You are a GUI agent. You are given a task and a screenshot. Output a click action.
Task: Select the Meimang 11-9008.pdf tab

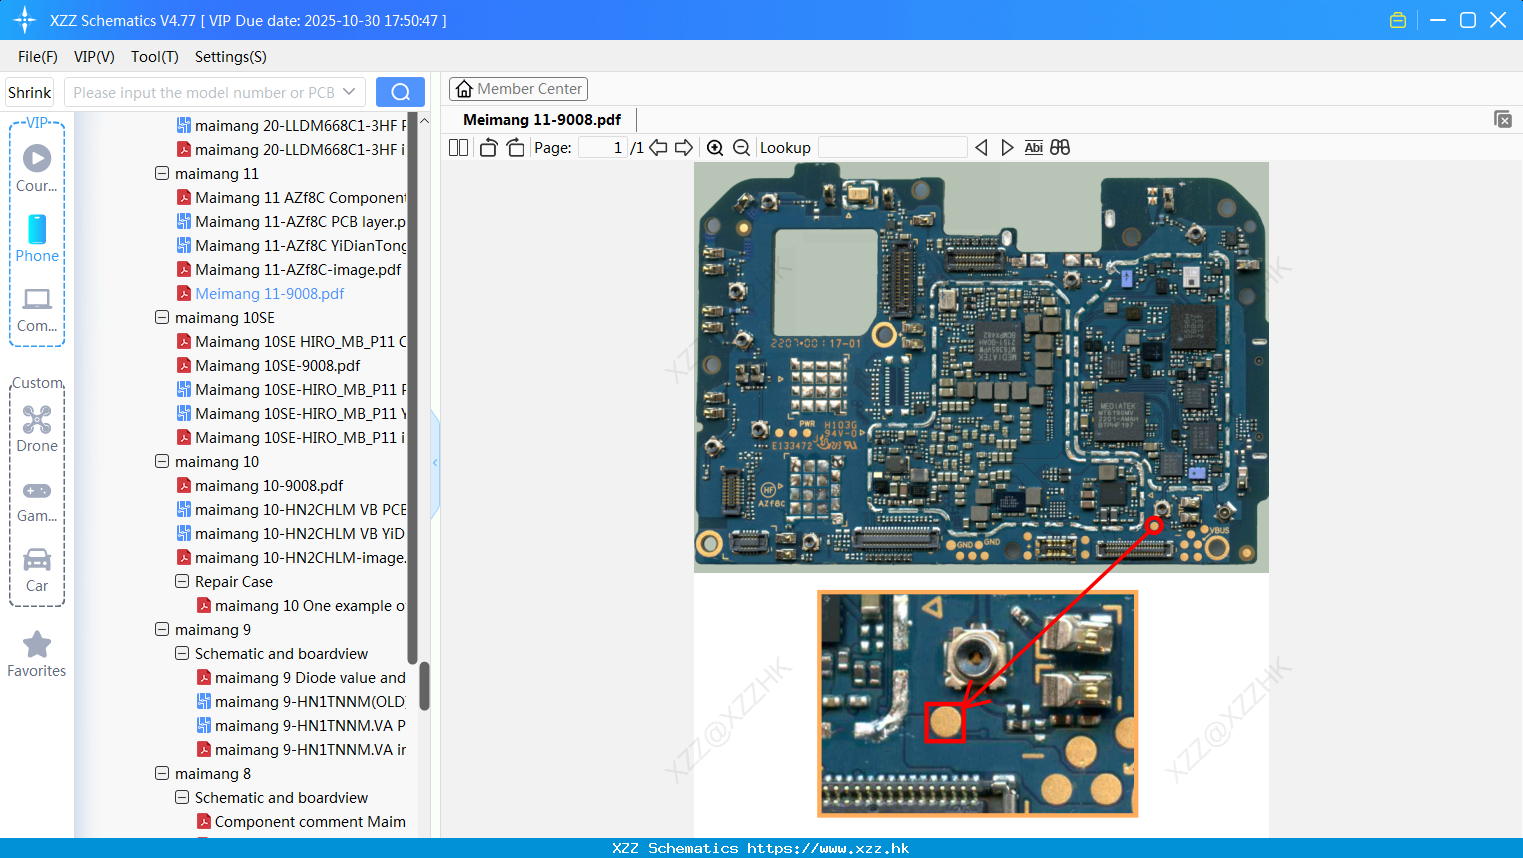pos(542,120)
